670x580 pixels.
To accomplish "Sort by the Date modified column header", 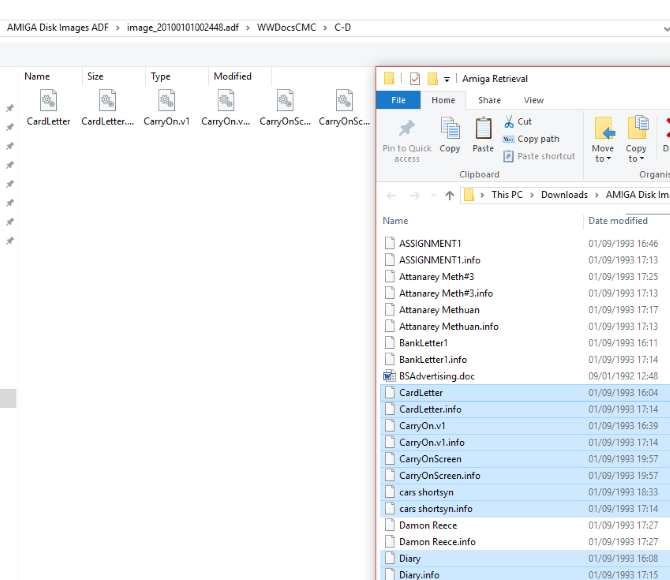I will [x=617, y=221].
